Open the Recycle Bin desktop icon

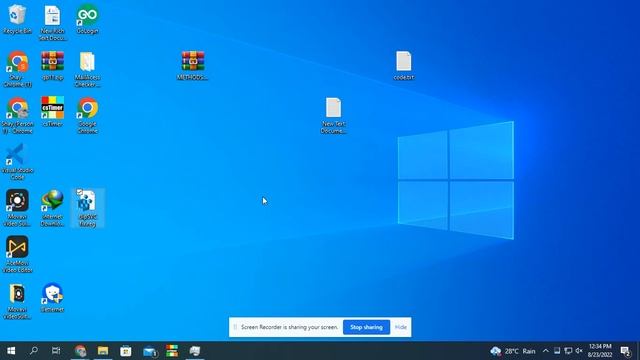(17, 19)
